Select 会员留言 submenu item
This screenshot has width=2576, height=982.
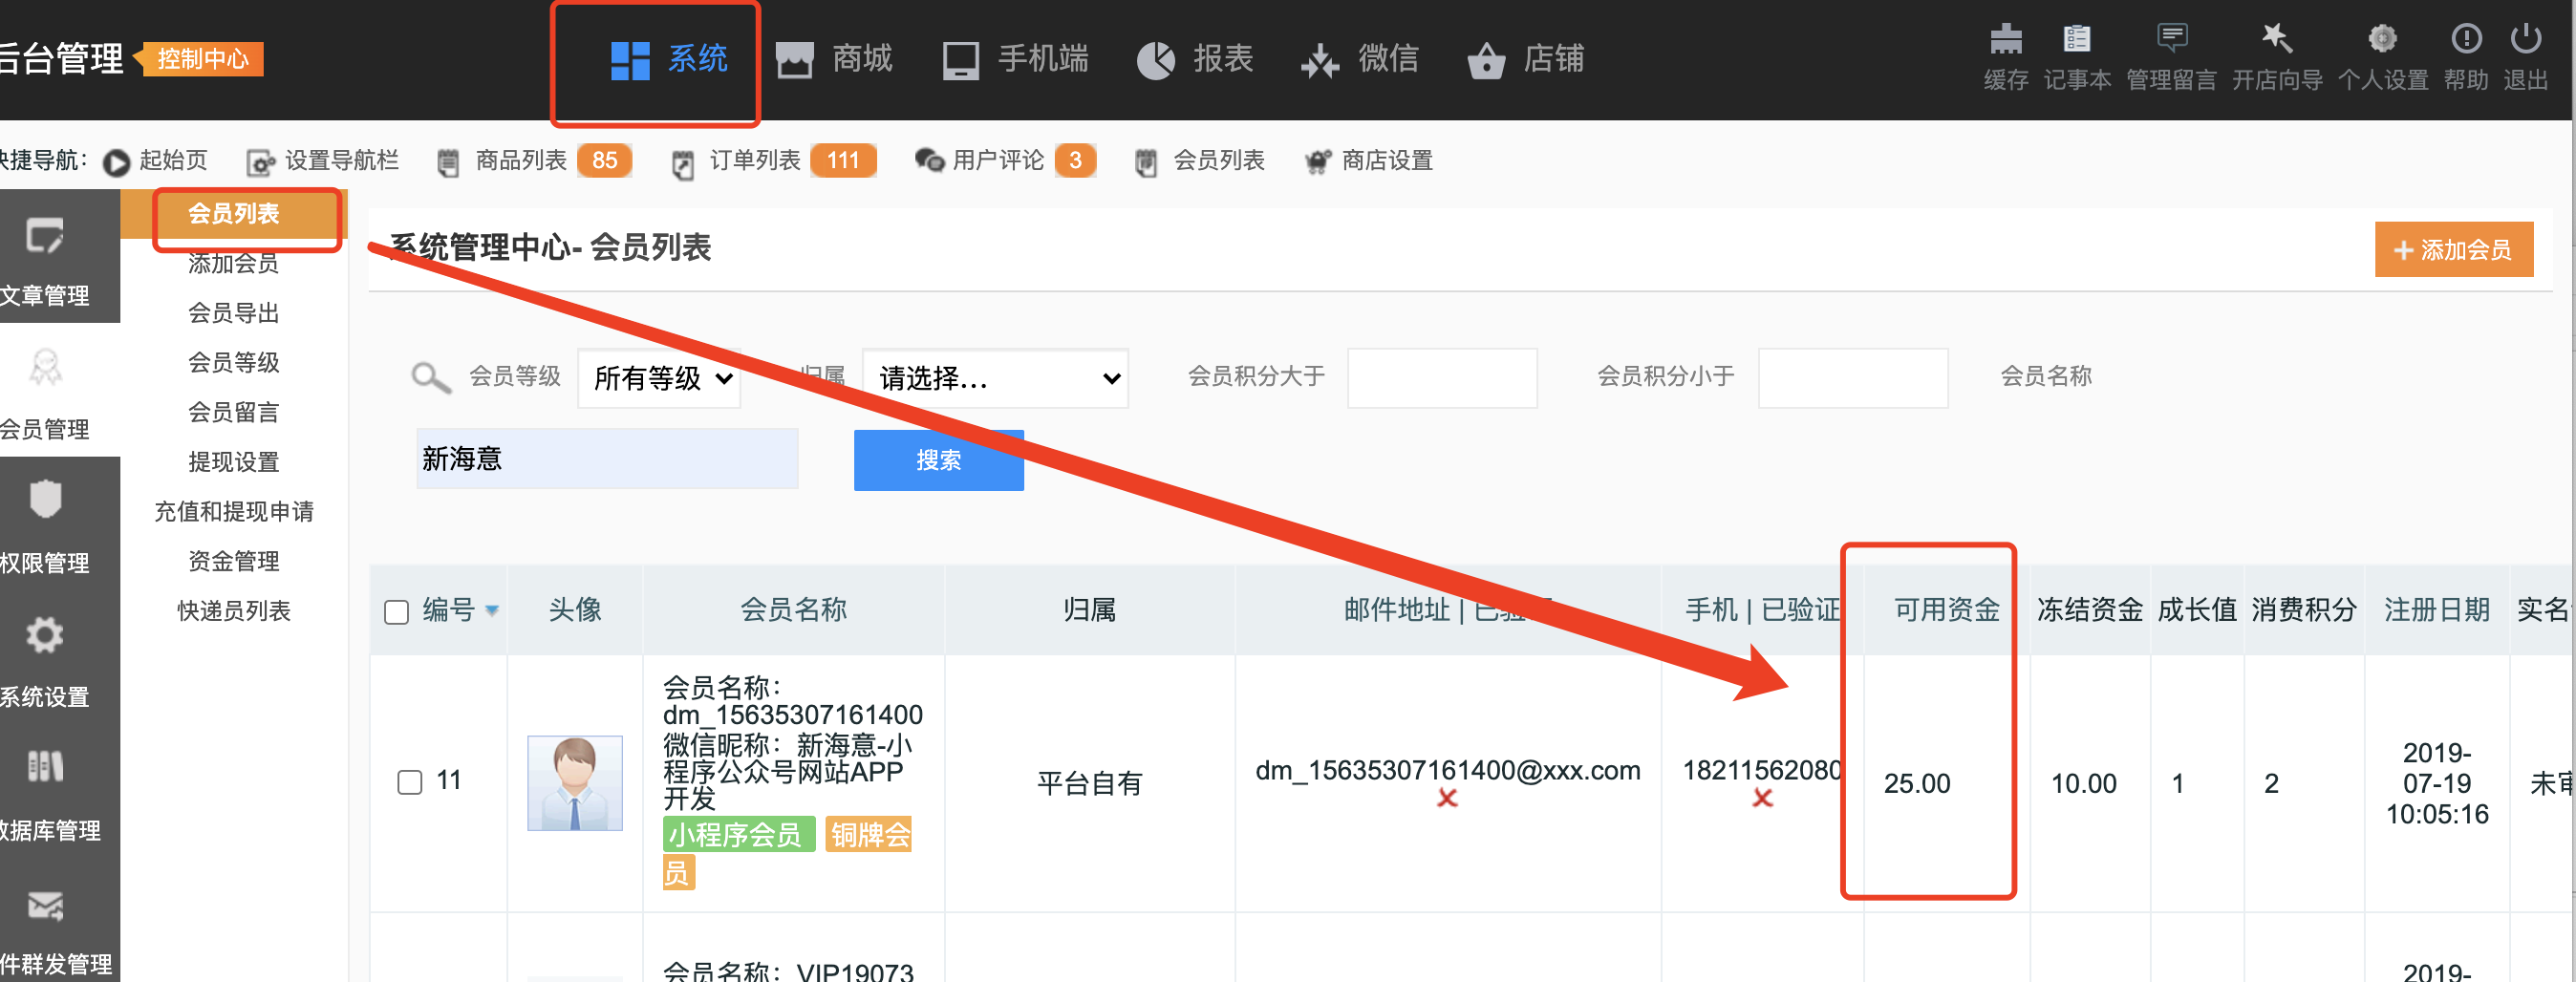234,413
